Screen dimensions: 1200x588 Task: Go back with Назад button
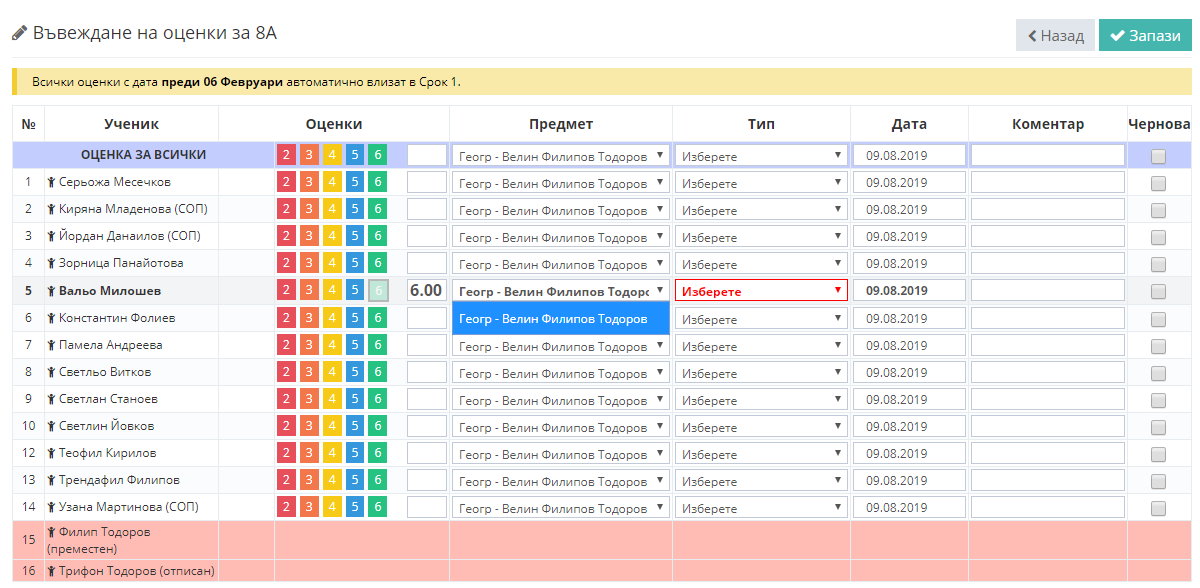click(1055, 35)
